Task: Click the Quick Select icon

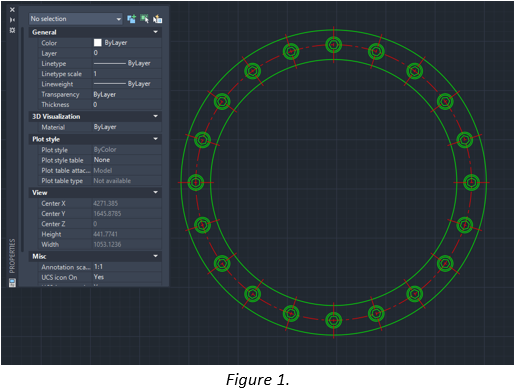Action: [x=157, y=19]
